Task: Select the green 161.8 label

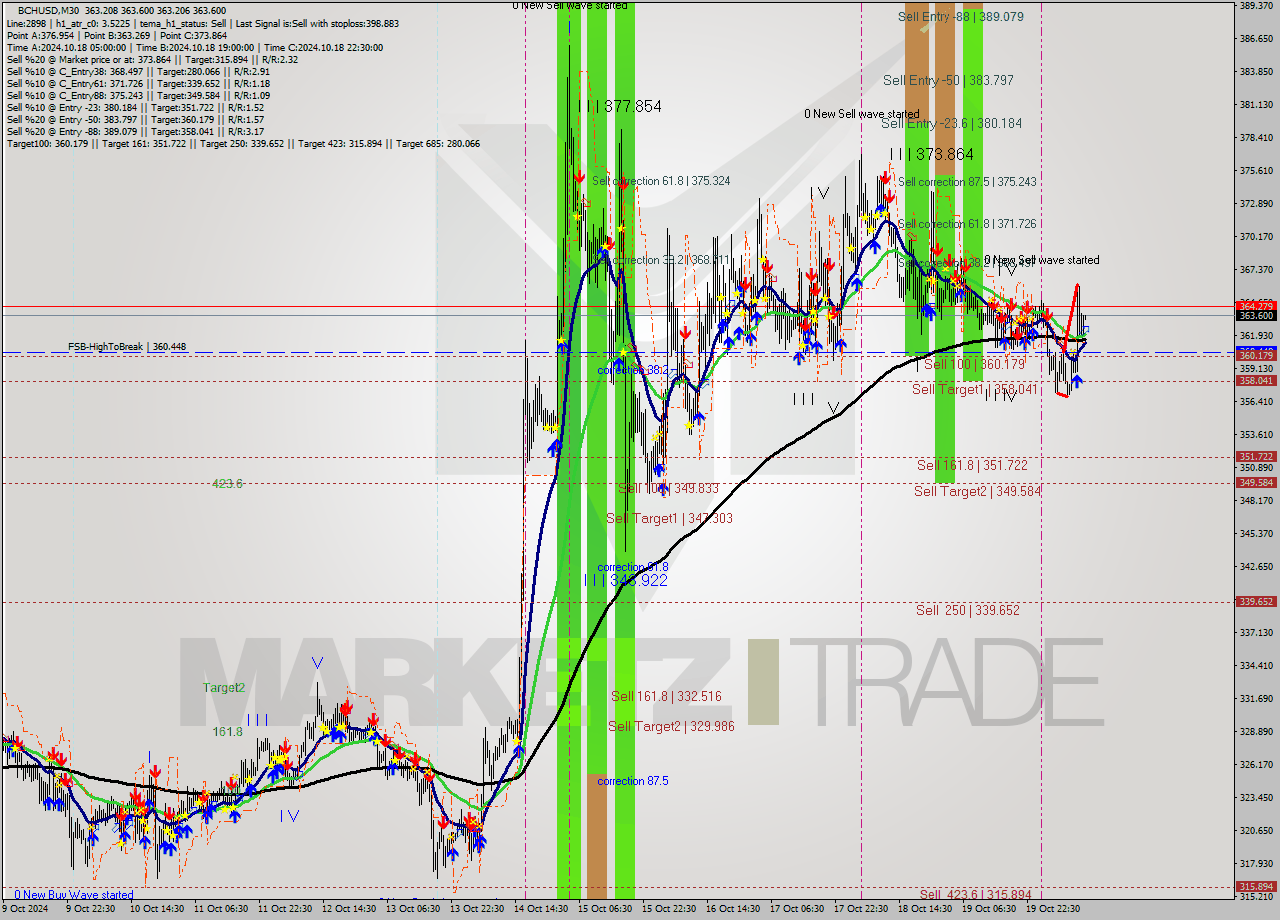Action: click(227, 732)
